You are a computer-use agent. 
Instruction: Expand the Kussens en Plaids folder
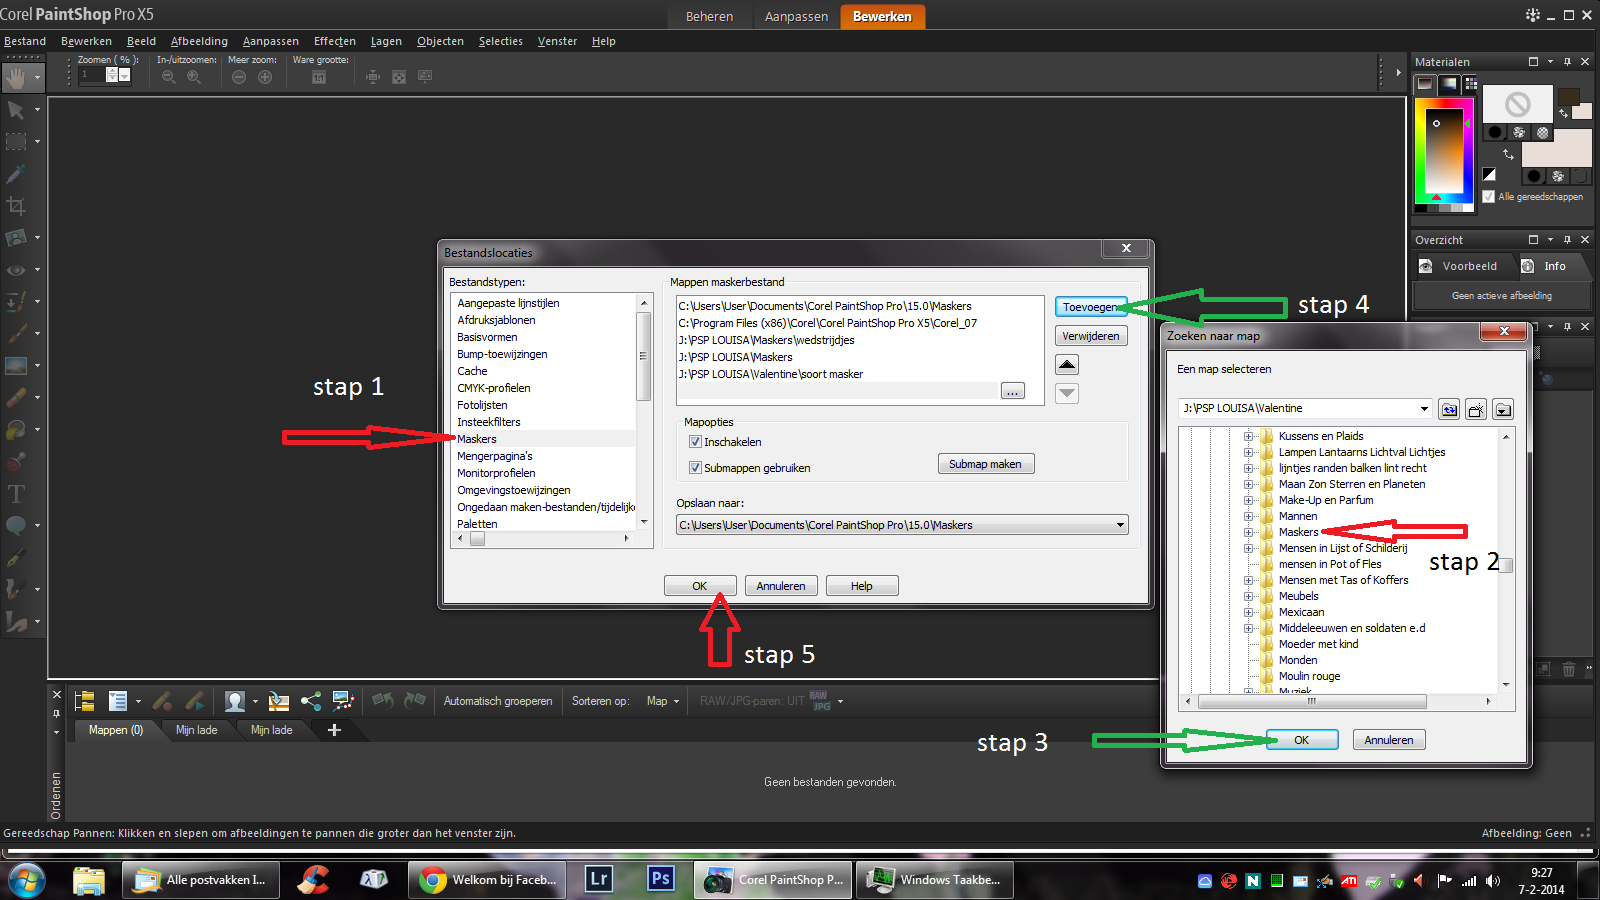(1248, 436)
